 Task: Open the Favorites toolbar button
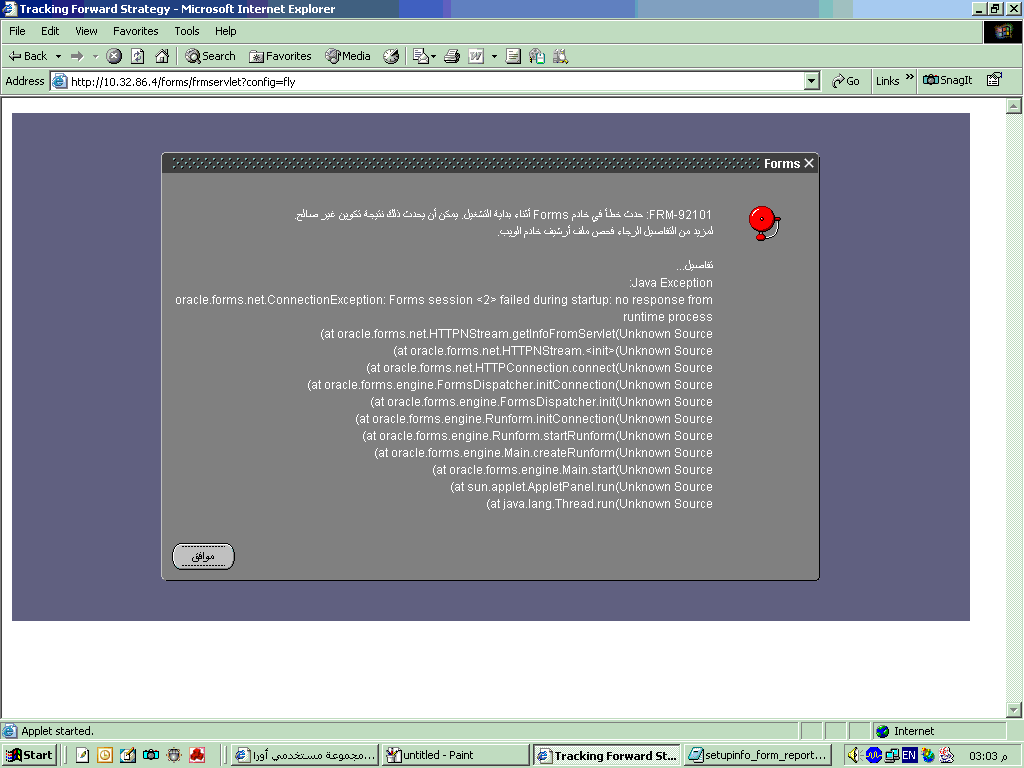[280, 56]
